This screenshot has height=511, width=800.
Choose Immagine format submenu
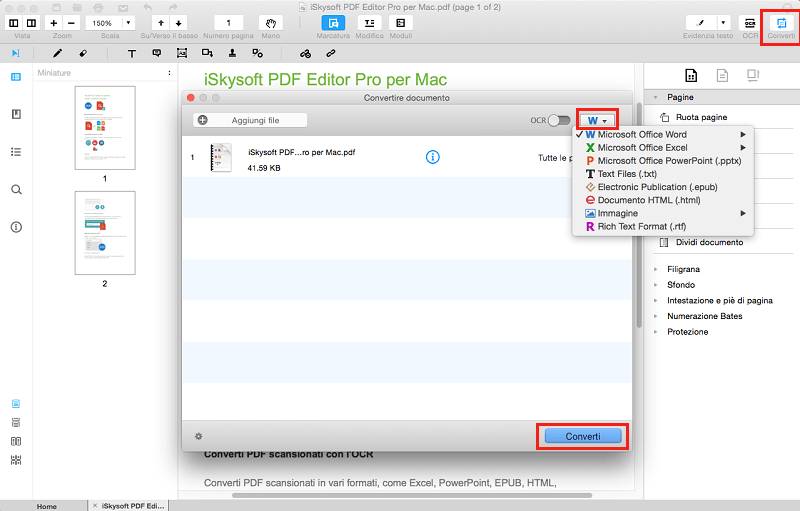click(x=663, y=214)
